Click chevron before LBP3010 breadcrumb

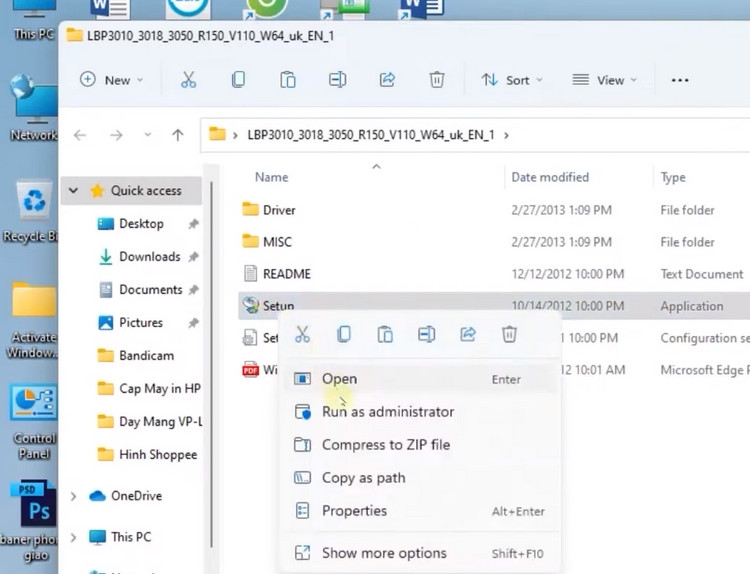tap(235, 135)
